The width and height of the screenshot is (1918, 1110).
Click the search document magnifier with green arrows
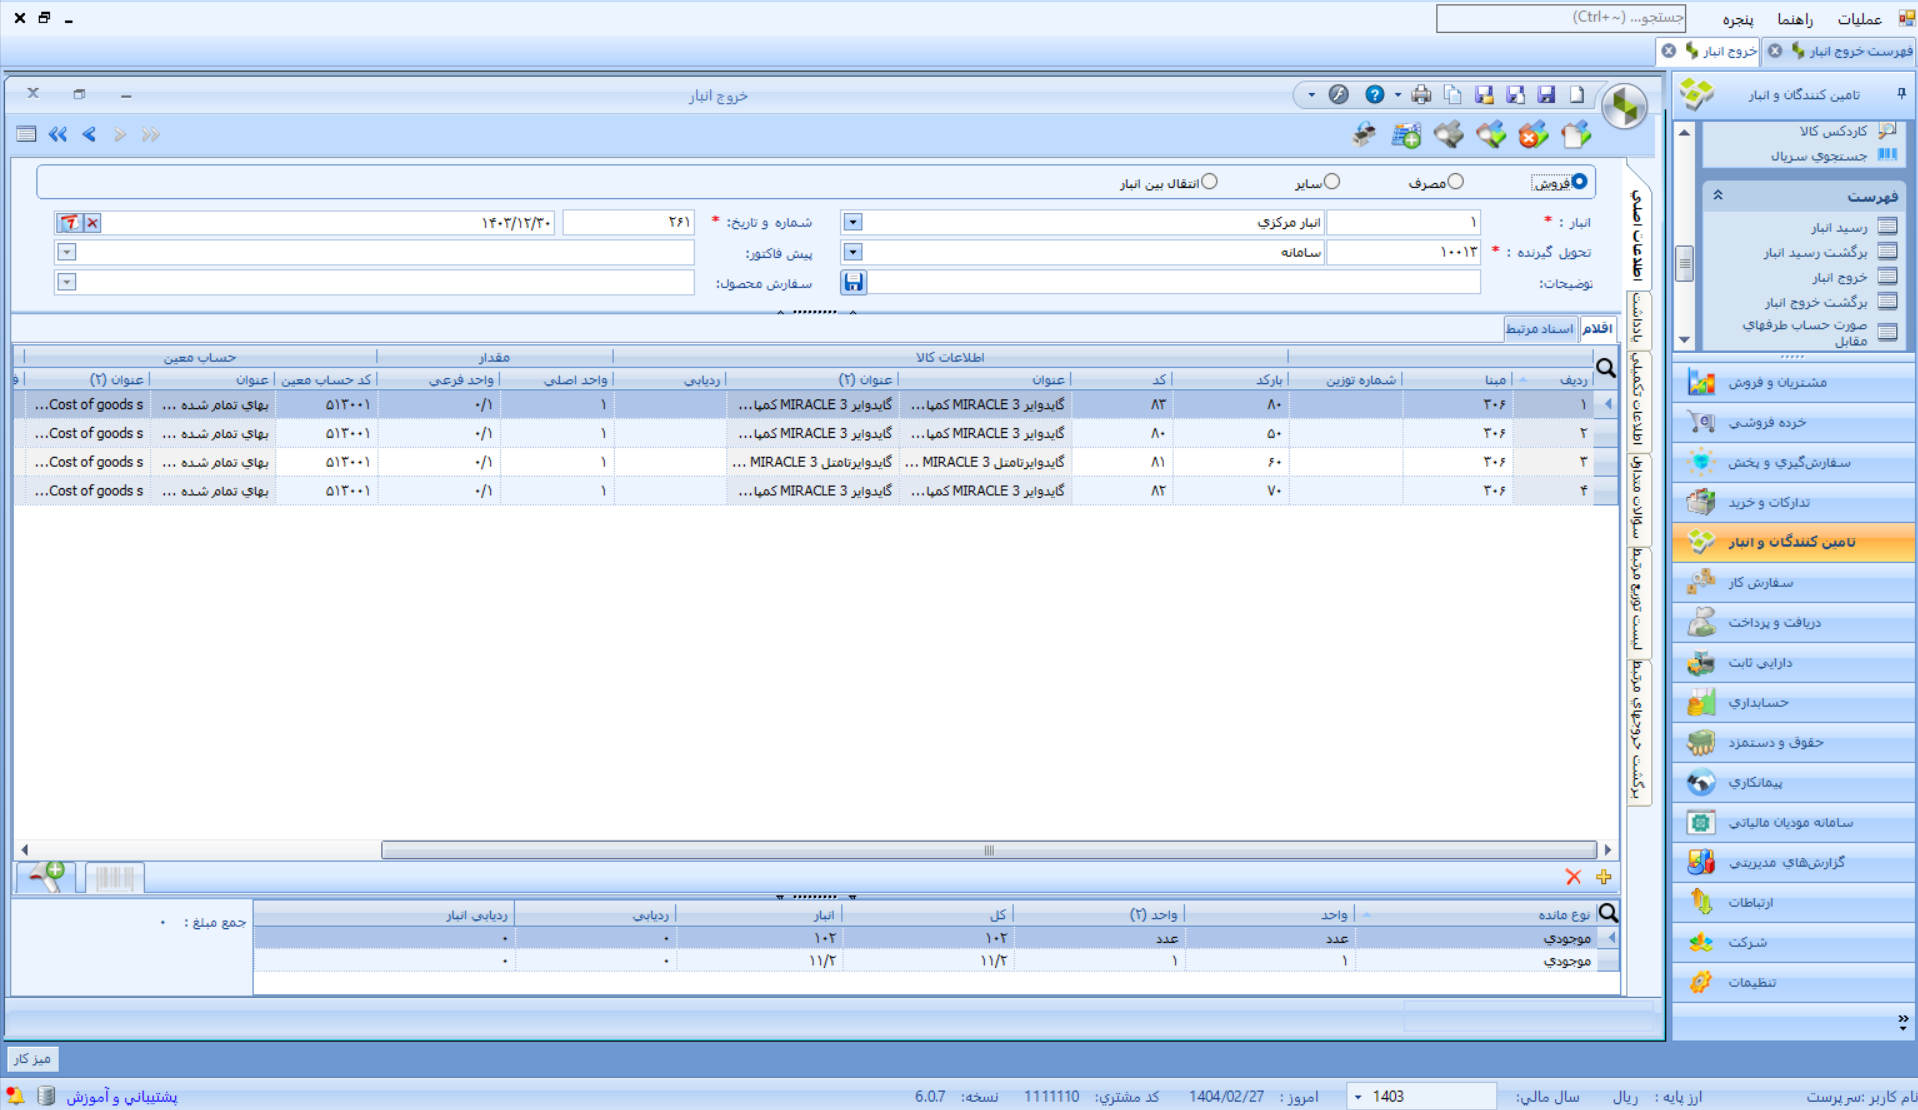(1491, 135)
